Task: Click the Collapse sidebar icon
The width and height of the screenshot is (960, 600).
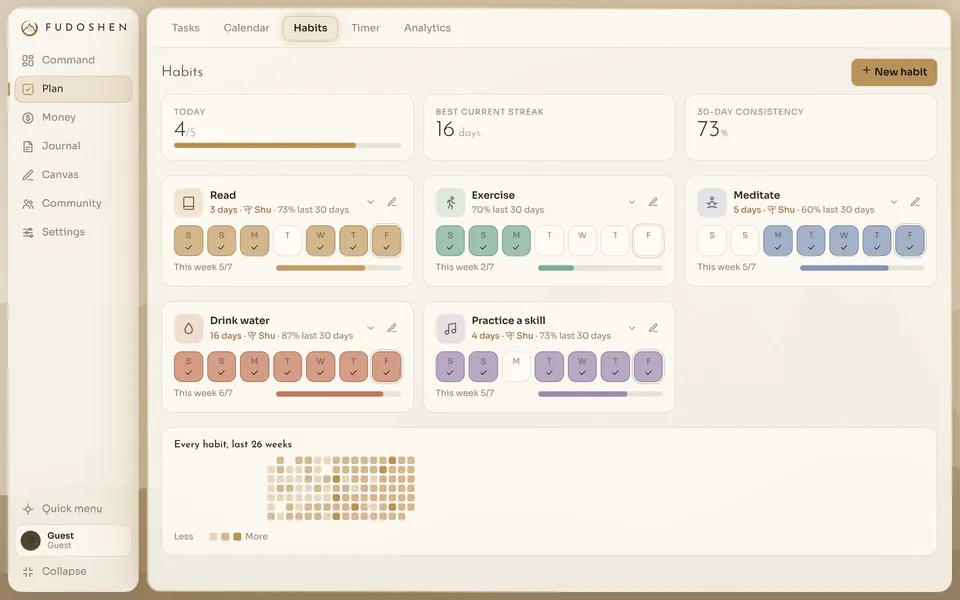Action: coord(28,572)
